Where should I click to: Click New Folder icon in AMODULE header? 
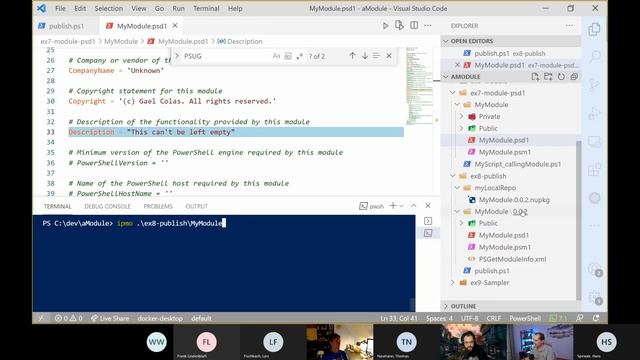click(x=548, y=76)
